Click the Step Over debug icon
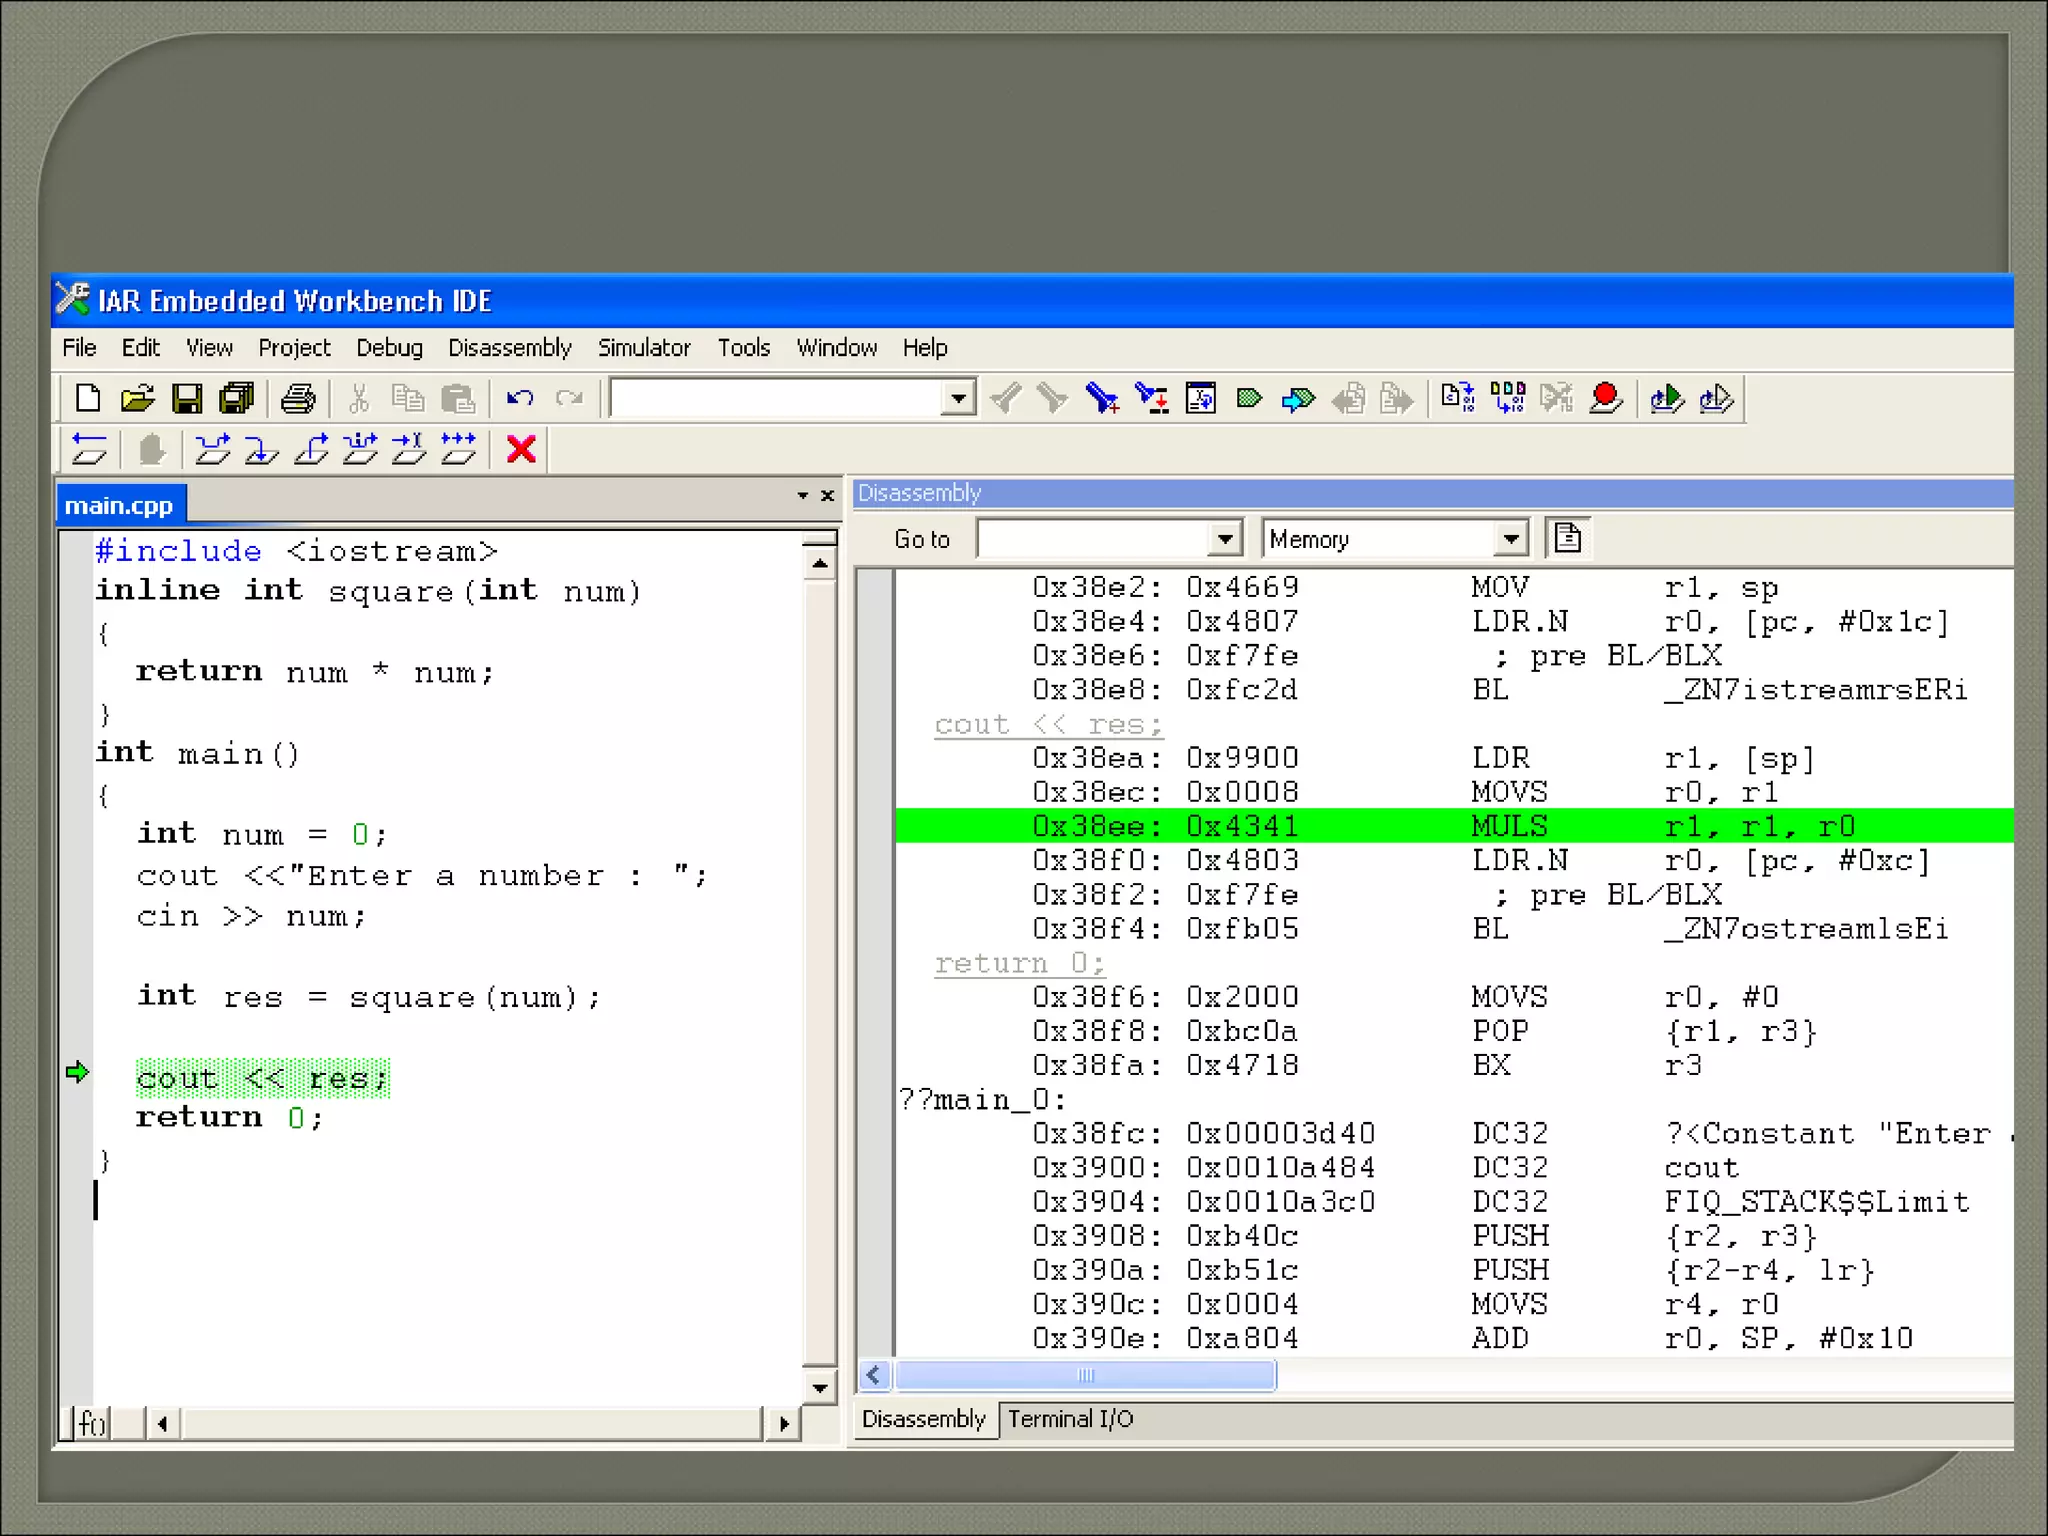 212,449
